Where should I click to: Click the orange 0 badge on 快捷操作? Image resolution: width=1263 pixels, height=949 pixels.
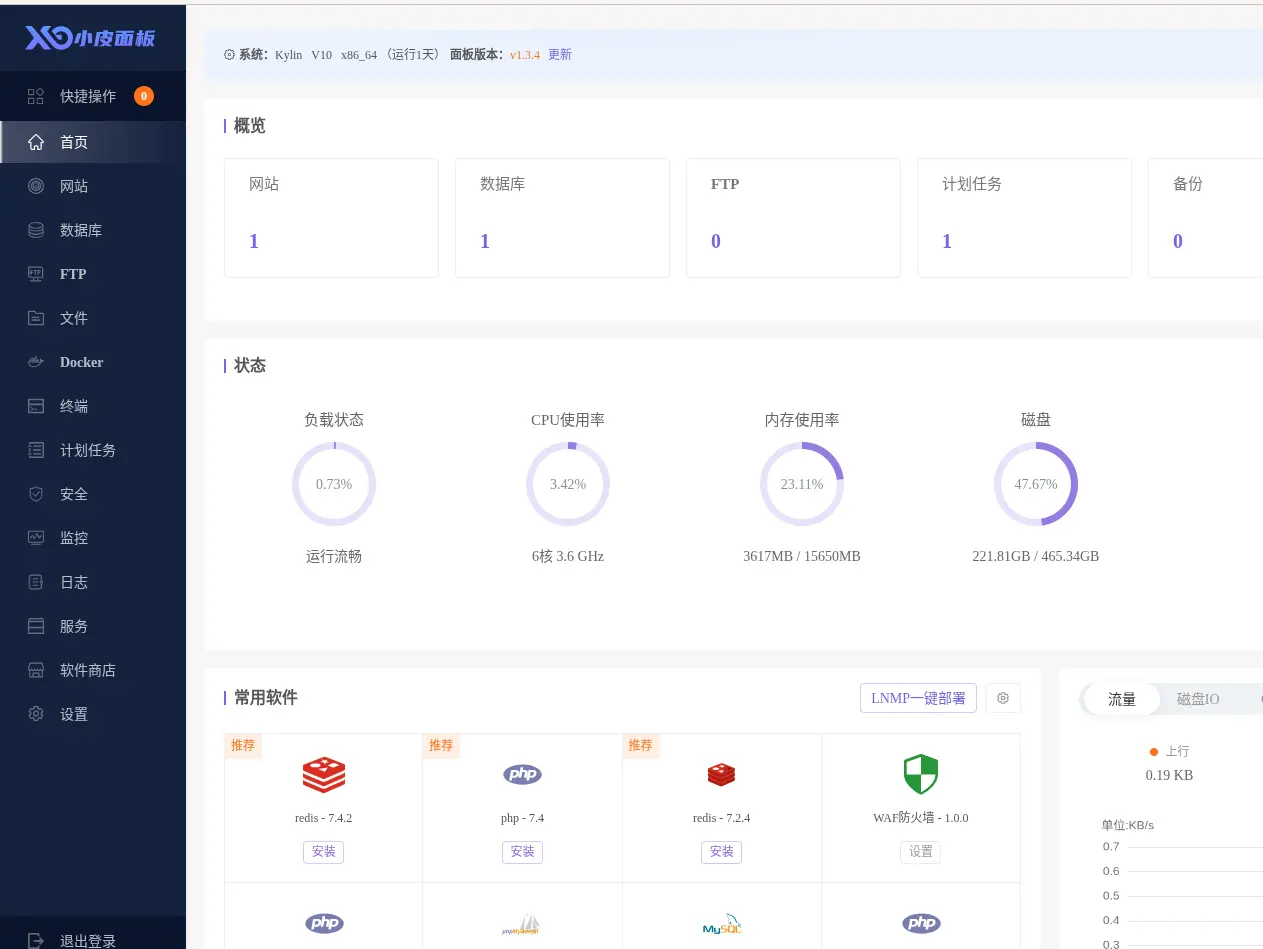[144, 96]
